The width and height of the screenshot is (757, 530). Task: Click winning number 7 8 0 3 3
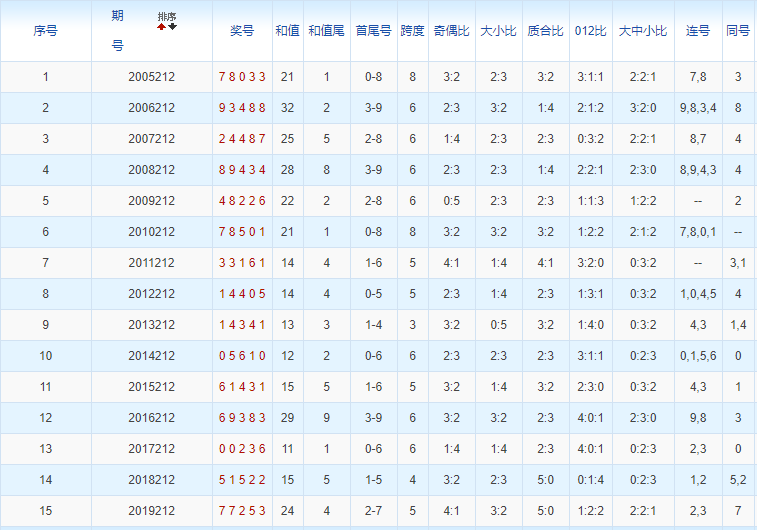242,77
